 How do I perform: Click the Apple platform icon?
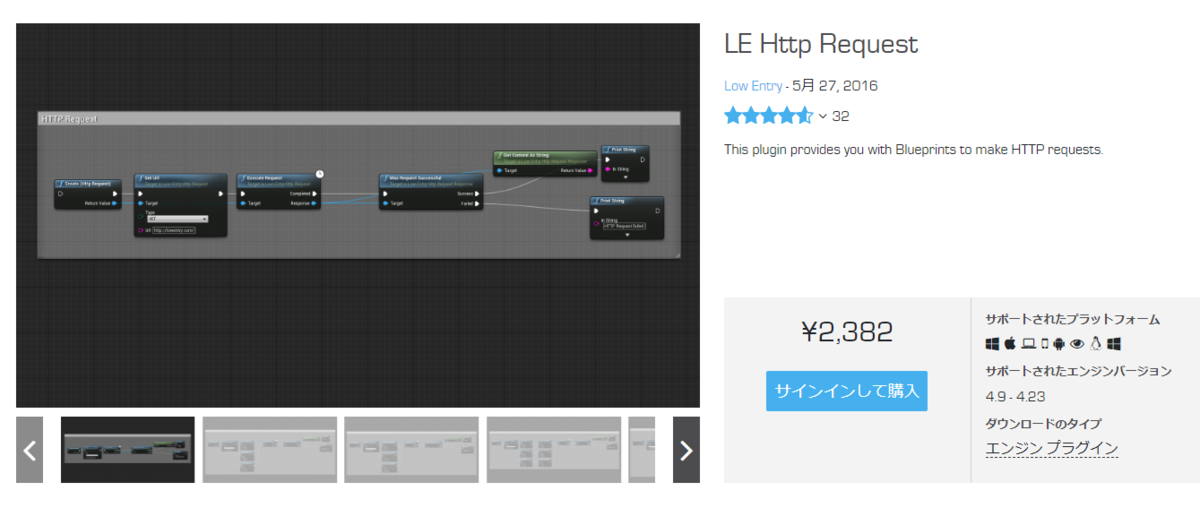tap(1010, 343)
